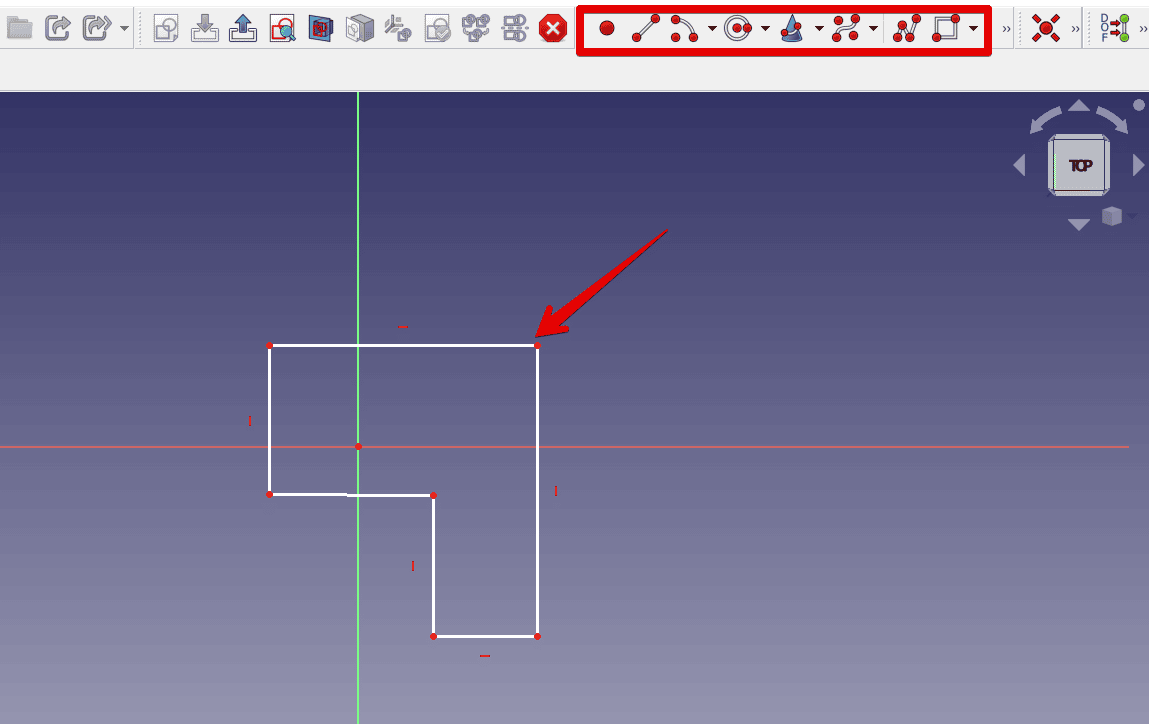The image size is (1149, 724).
Task: Select the Conic tool
Action: coord(793,28)
